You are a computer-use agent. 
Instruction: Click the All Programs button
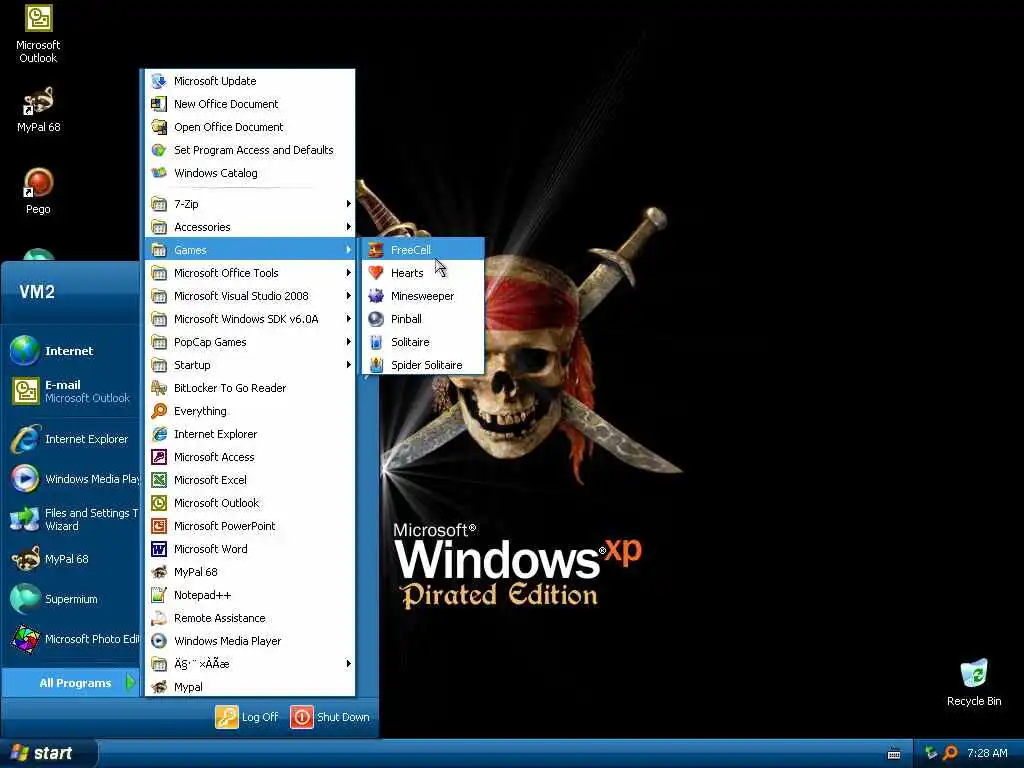coord(71,682)
